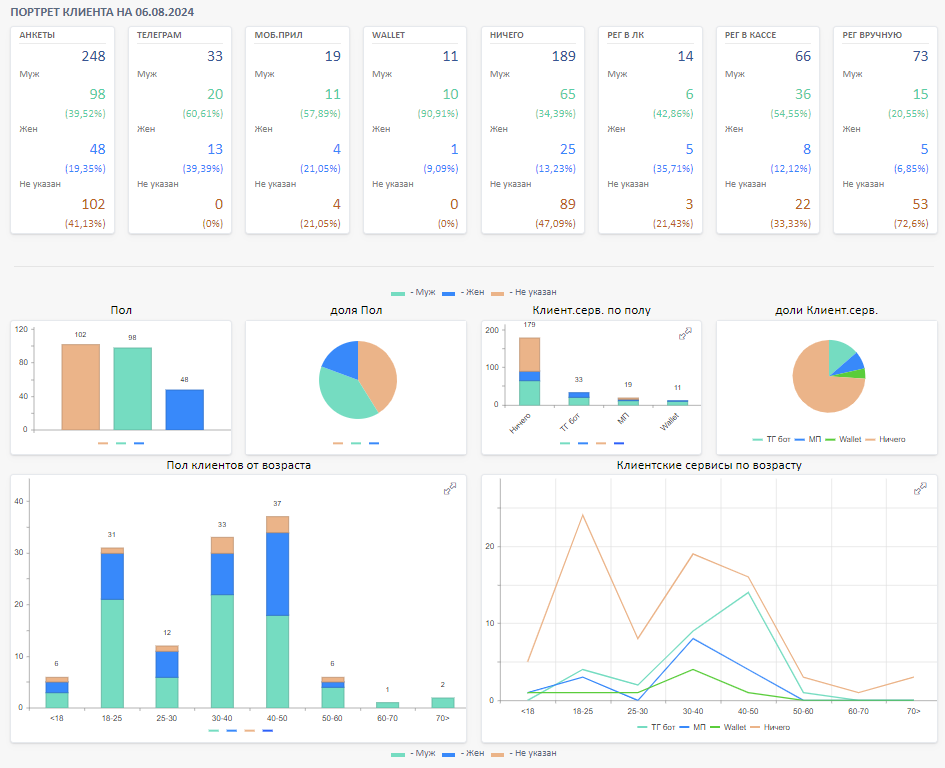Click the 40-50 age bar labeled 37

(x=277, y=612)
